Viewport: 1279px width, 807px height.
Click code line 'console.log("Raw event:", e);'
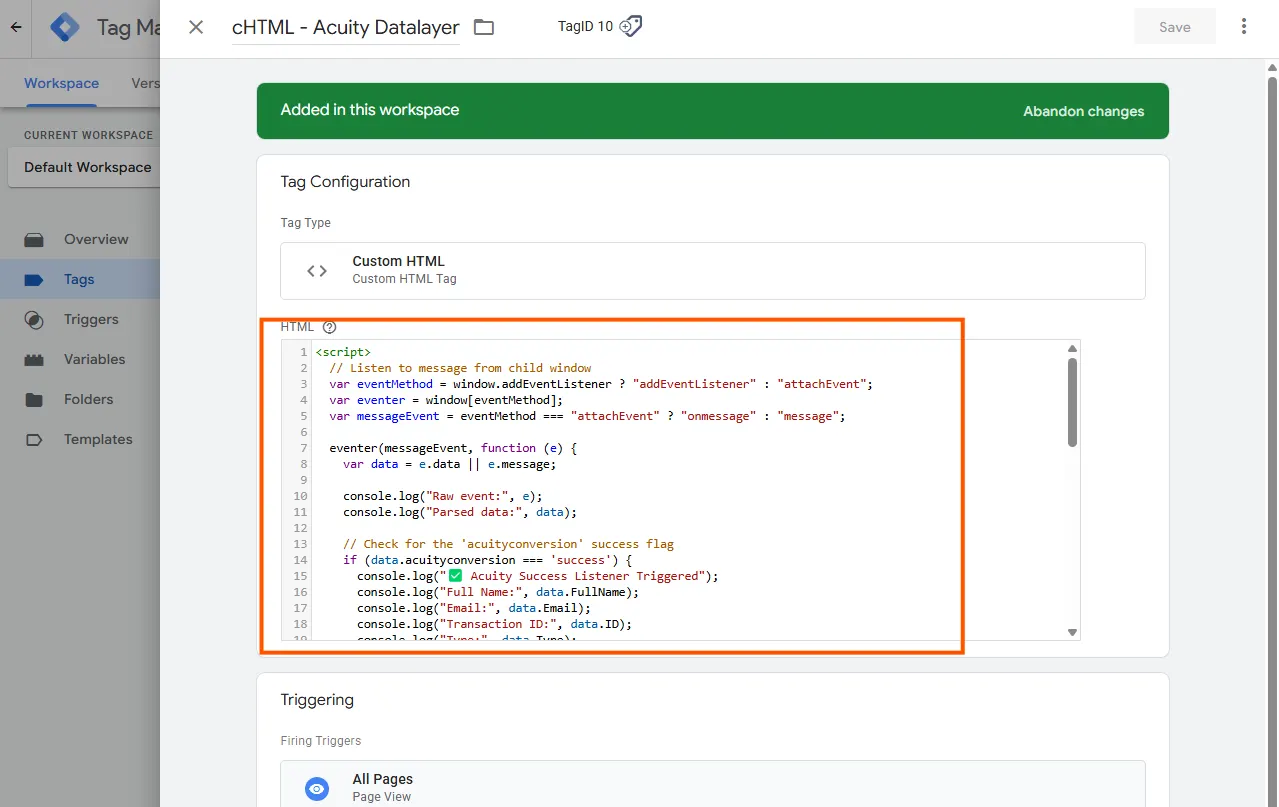443,496
